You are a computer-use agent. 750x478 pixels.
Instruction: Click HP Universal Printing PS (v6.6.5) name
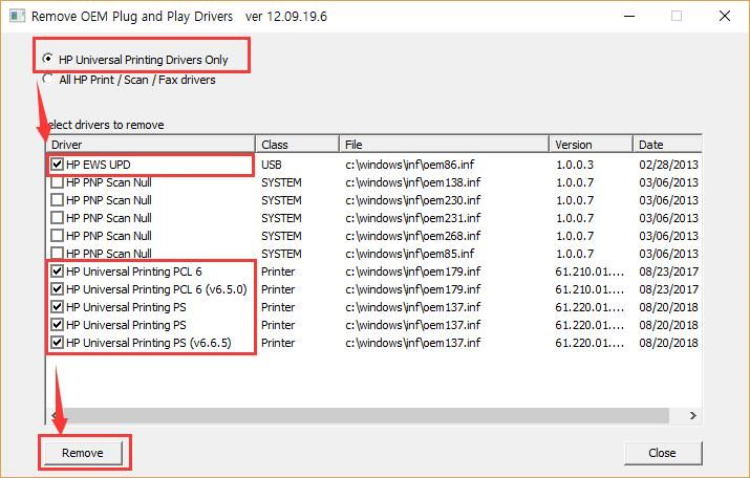pyautogui.click(x=149, y=343)
